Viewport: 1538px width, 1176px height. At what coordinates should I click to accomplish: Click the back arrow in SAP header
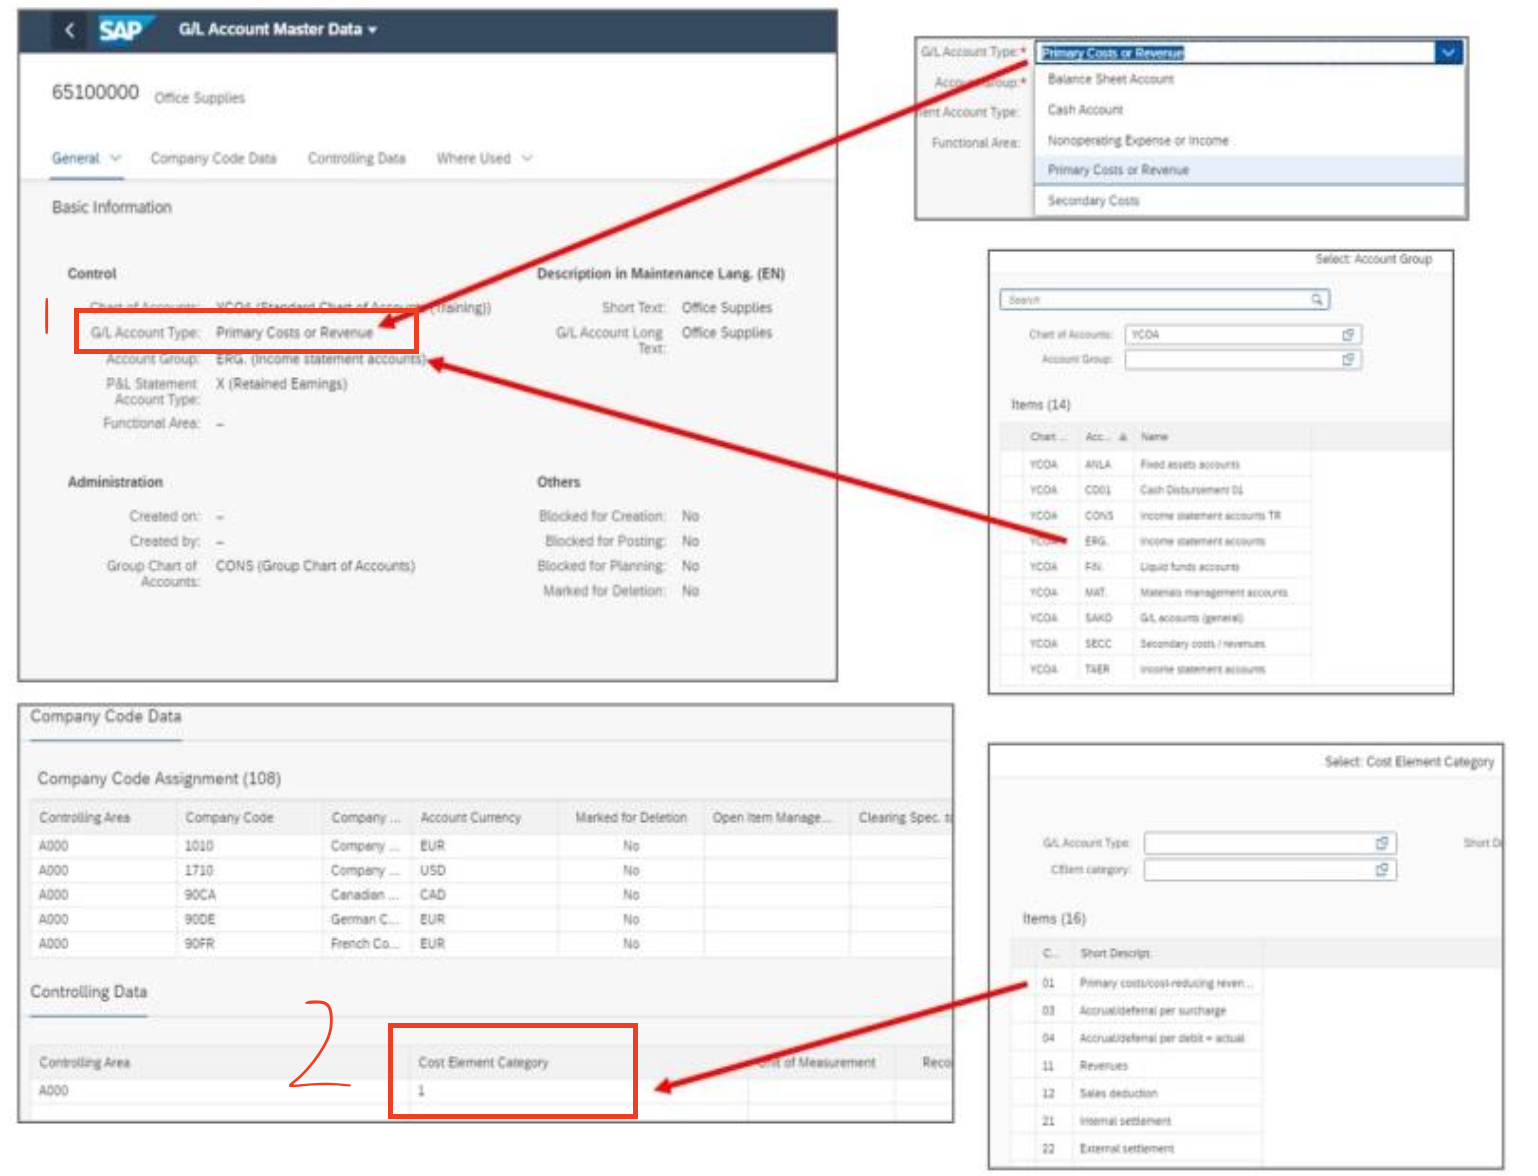pos(69,30)
